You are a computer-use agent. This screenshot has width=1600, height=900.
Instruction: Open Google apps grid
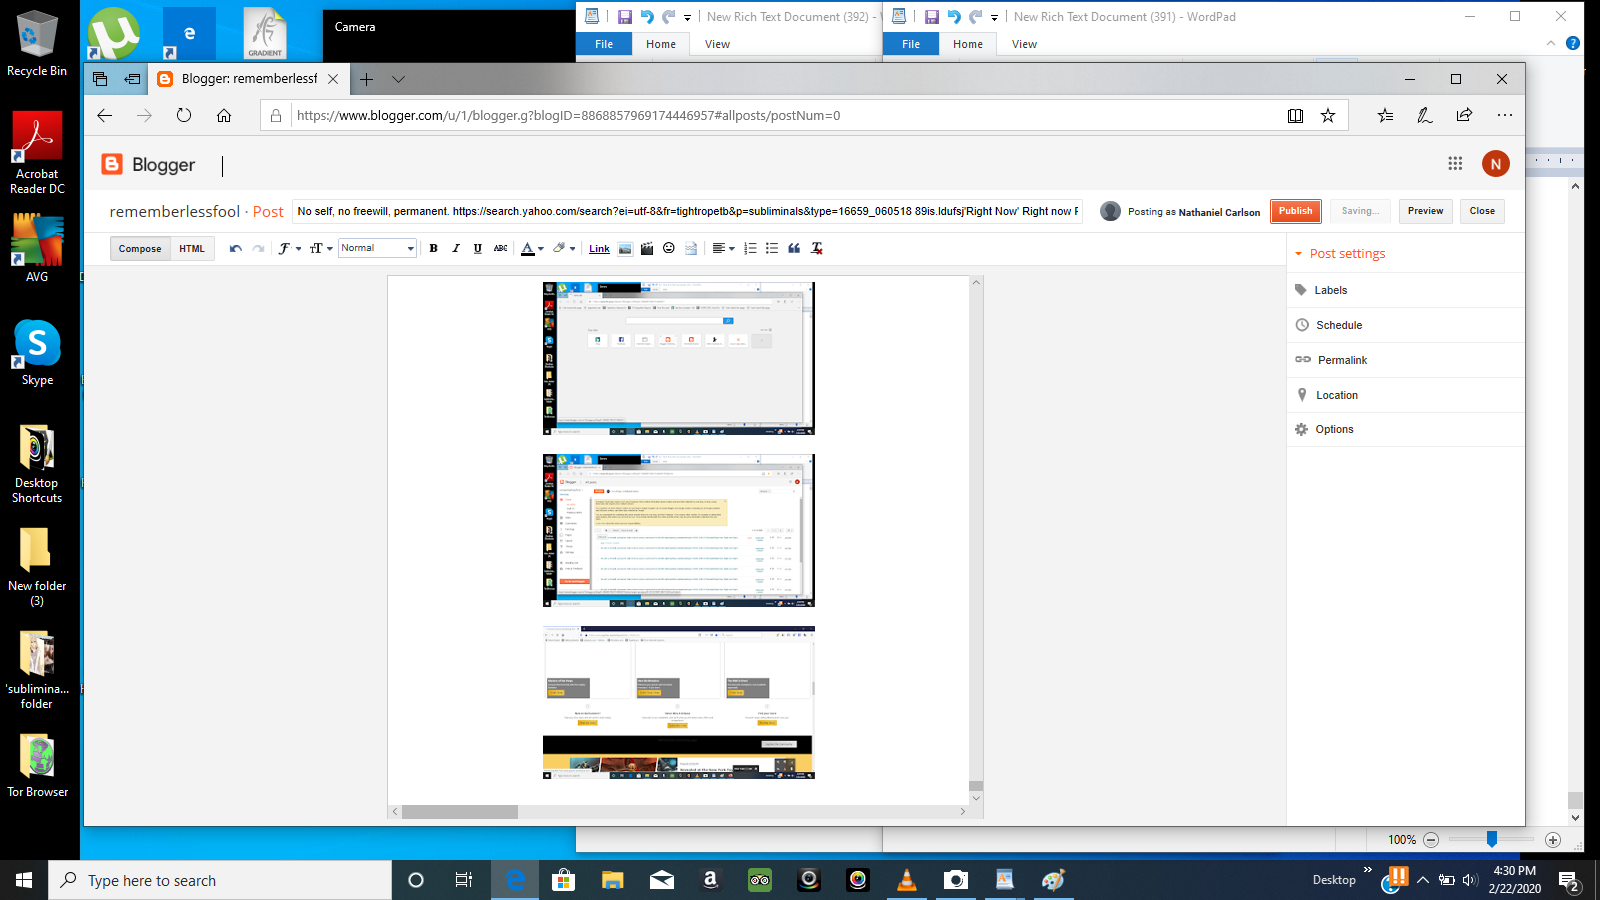tap(1455, 164)
